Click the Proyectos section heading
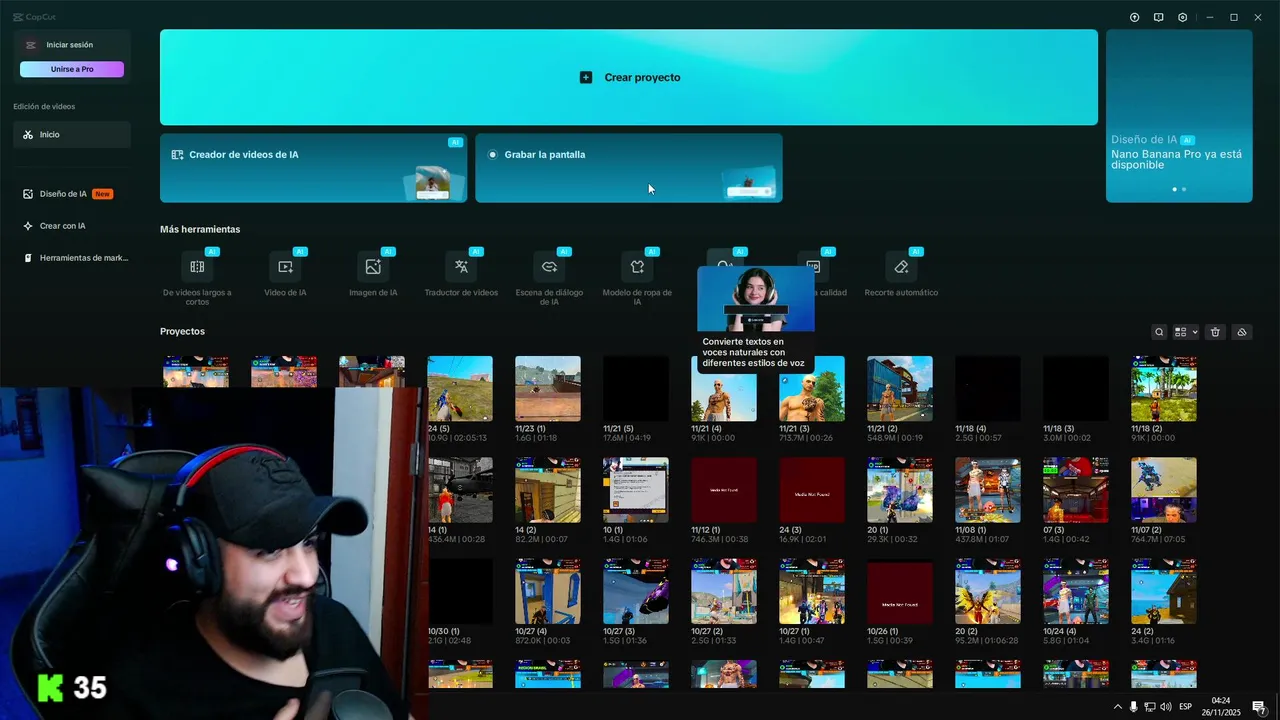 click(182, 331)
